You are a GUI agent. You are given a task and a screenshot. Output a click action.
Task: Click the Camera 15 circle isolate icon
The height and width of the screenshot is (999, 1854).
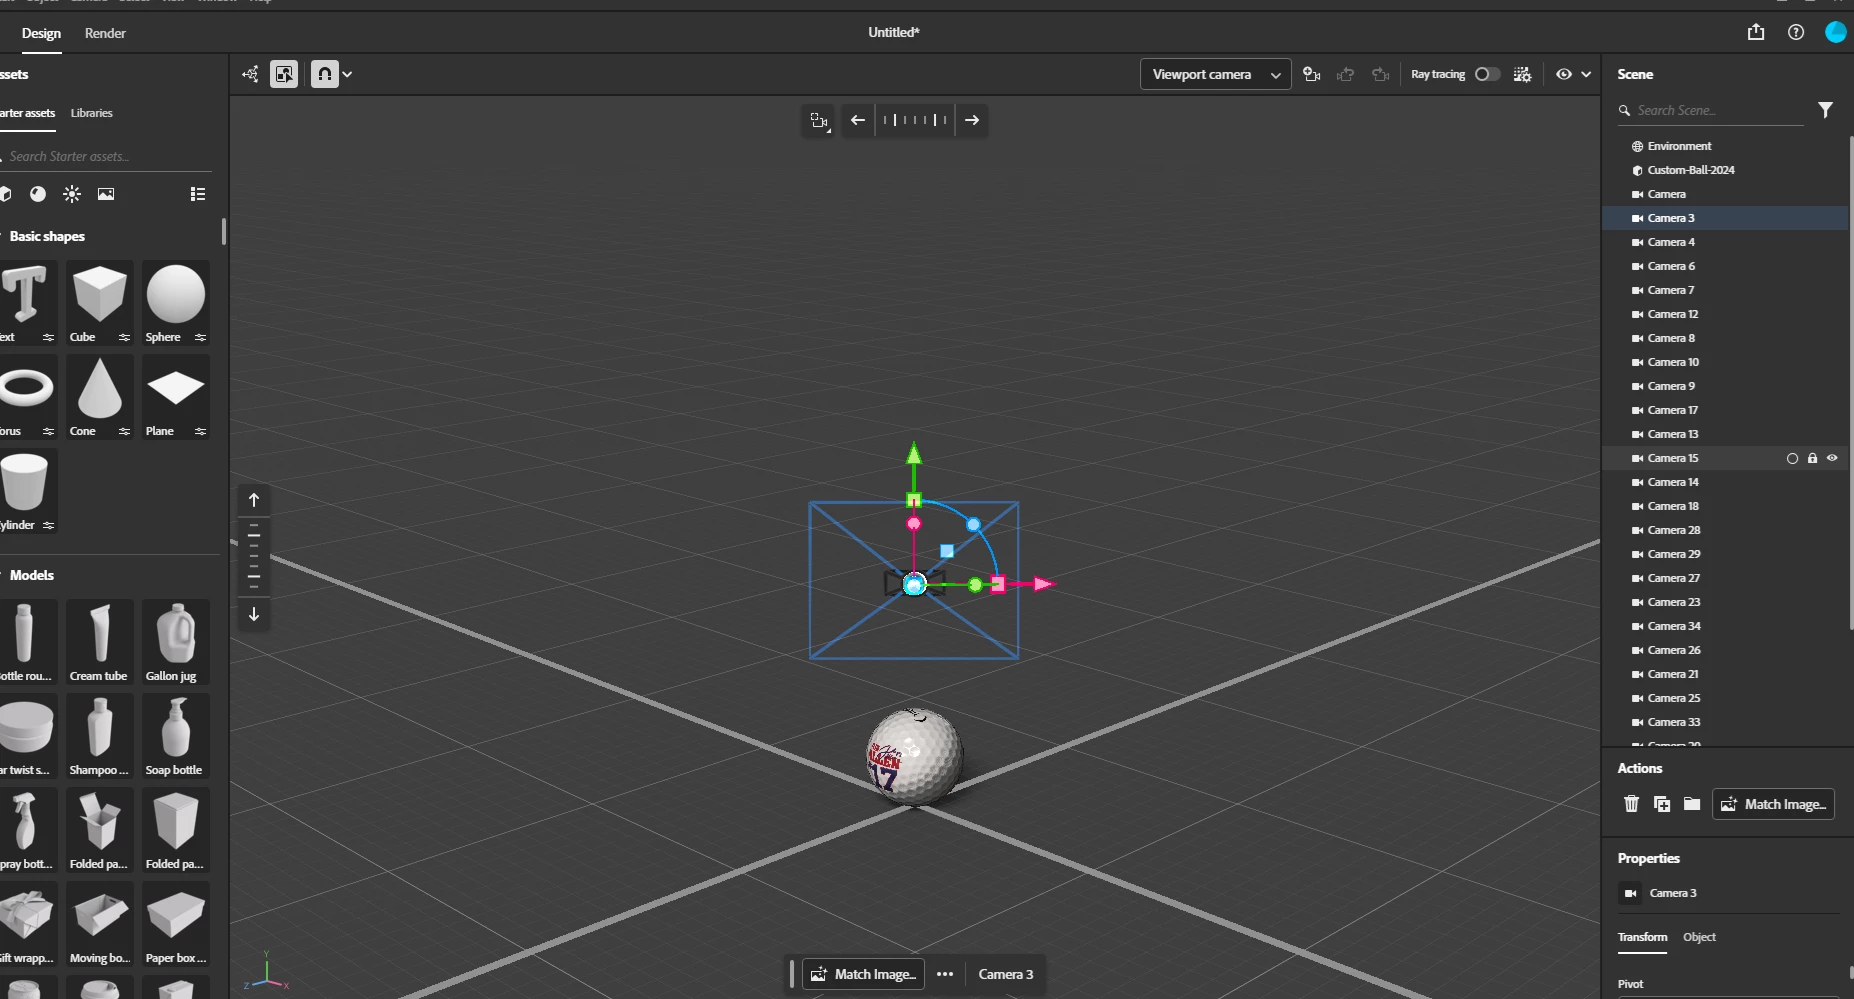click(1792, 458)
